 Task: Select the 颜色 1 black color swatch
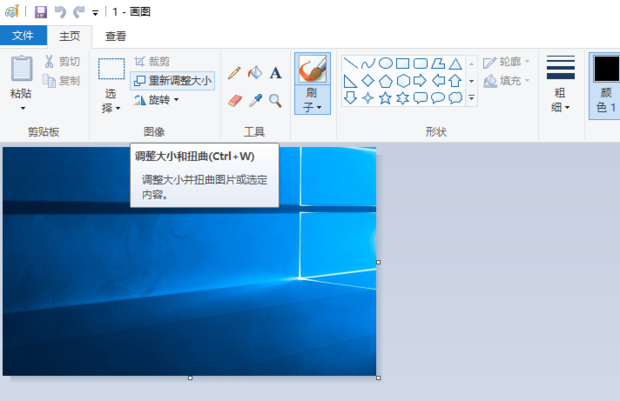(x=607, y=69)
